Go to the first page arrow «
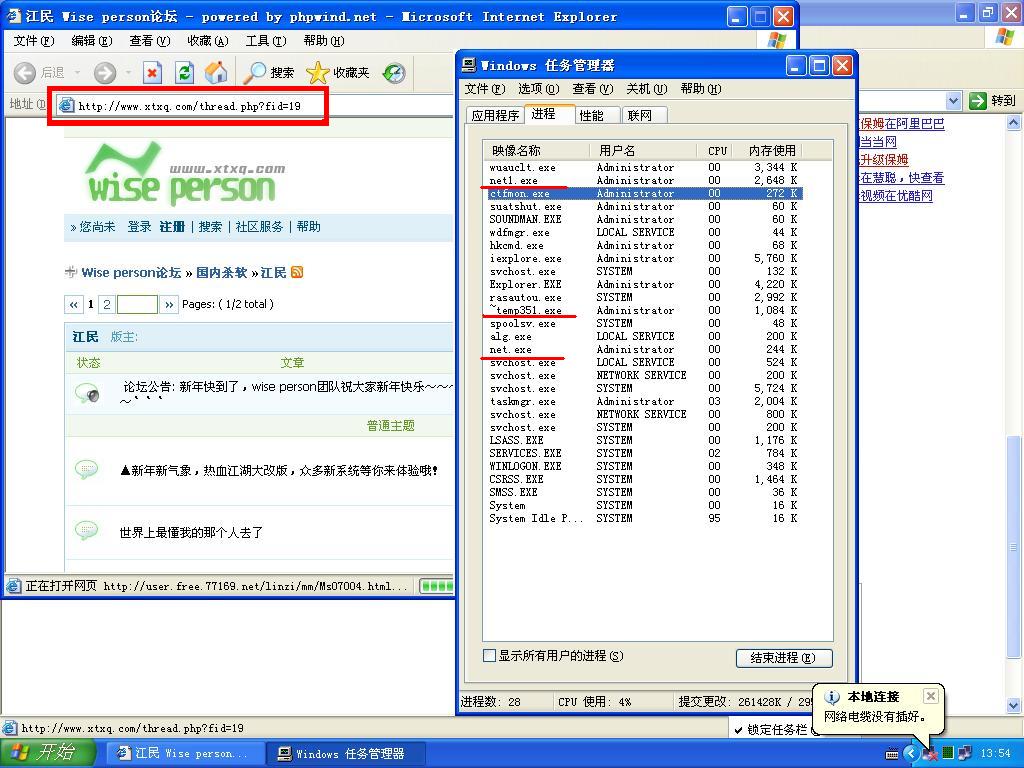Image resolution: width=1024 pixels, height=768 pixels. 73,304
